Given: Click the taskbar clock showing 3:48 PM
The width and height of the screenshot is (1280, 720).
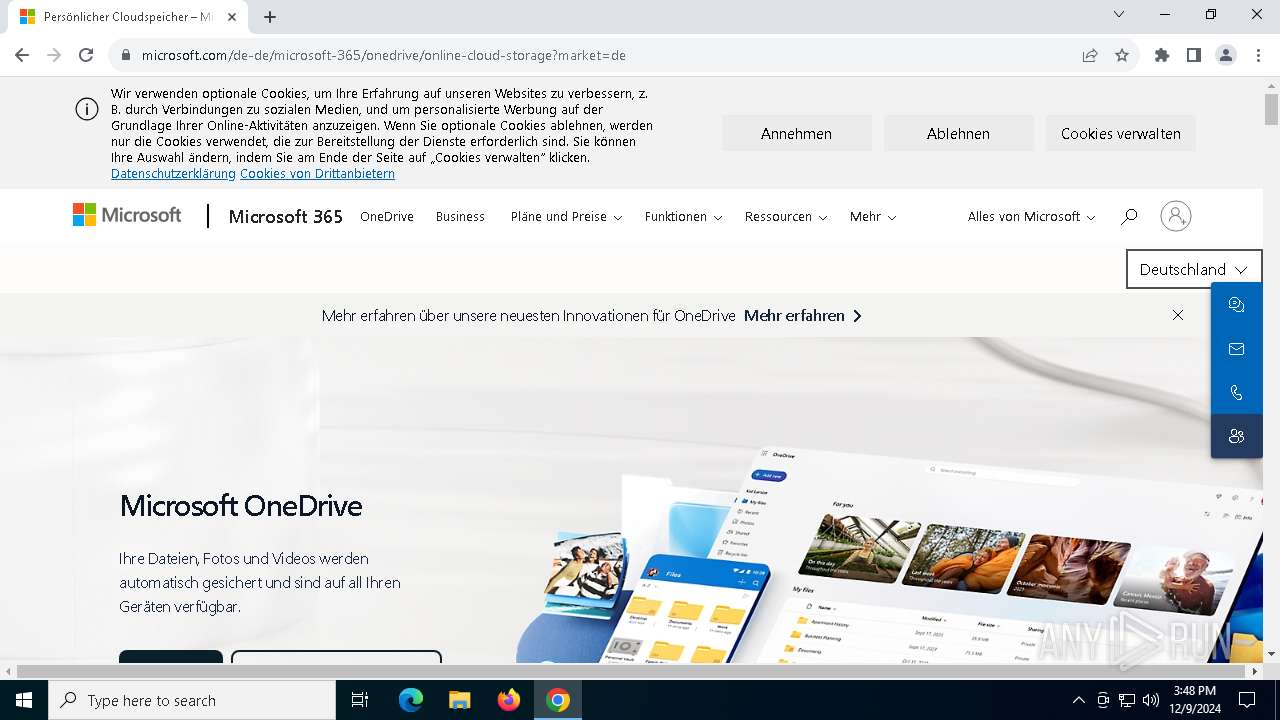Looking at the screenshot, I should pos(1195,700).
